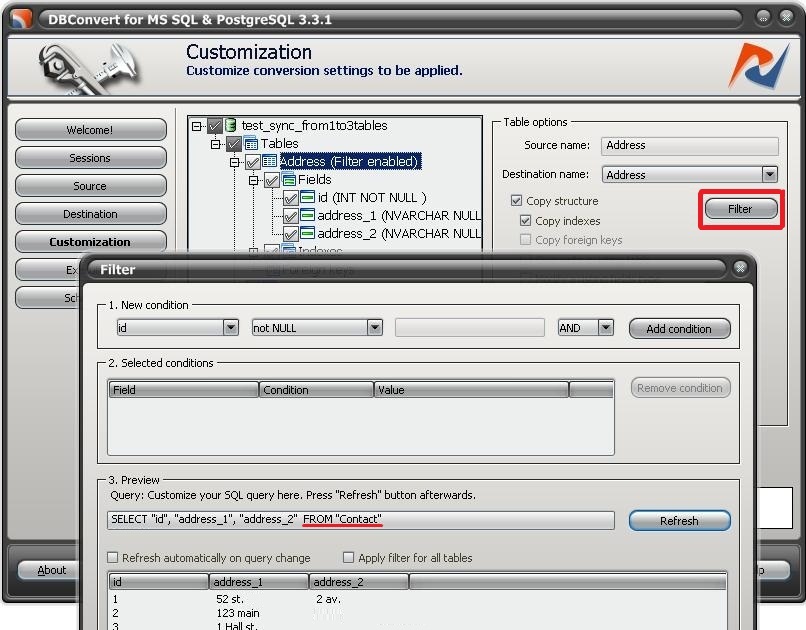Enable Refresh automatically on query change

[113, 558]
